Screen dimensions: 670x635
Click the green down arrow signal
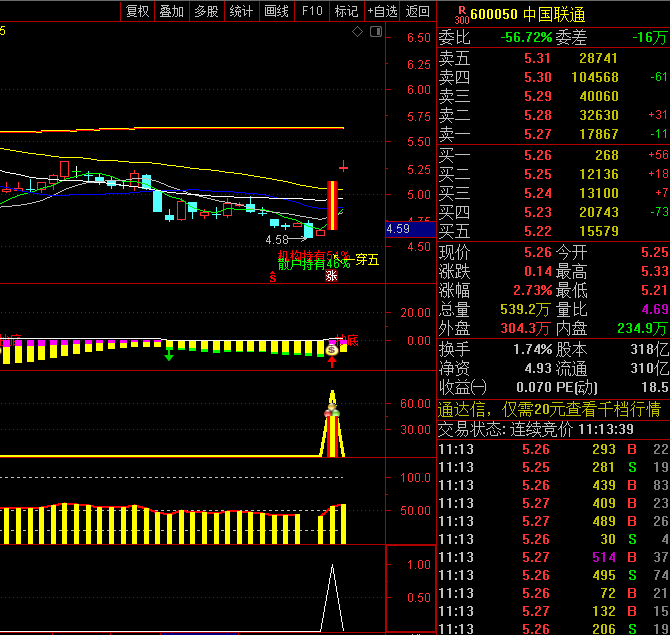coord(169,354)
